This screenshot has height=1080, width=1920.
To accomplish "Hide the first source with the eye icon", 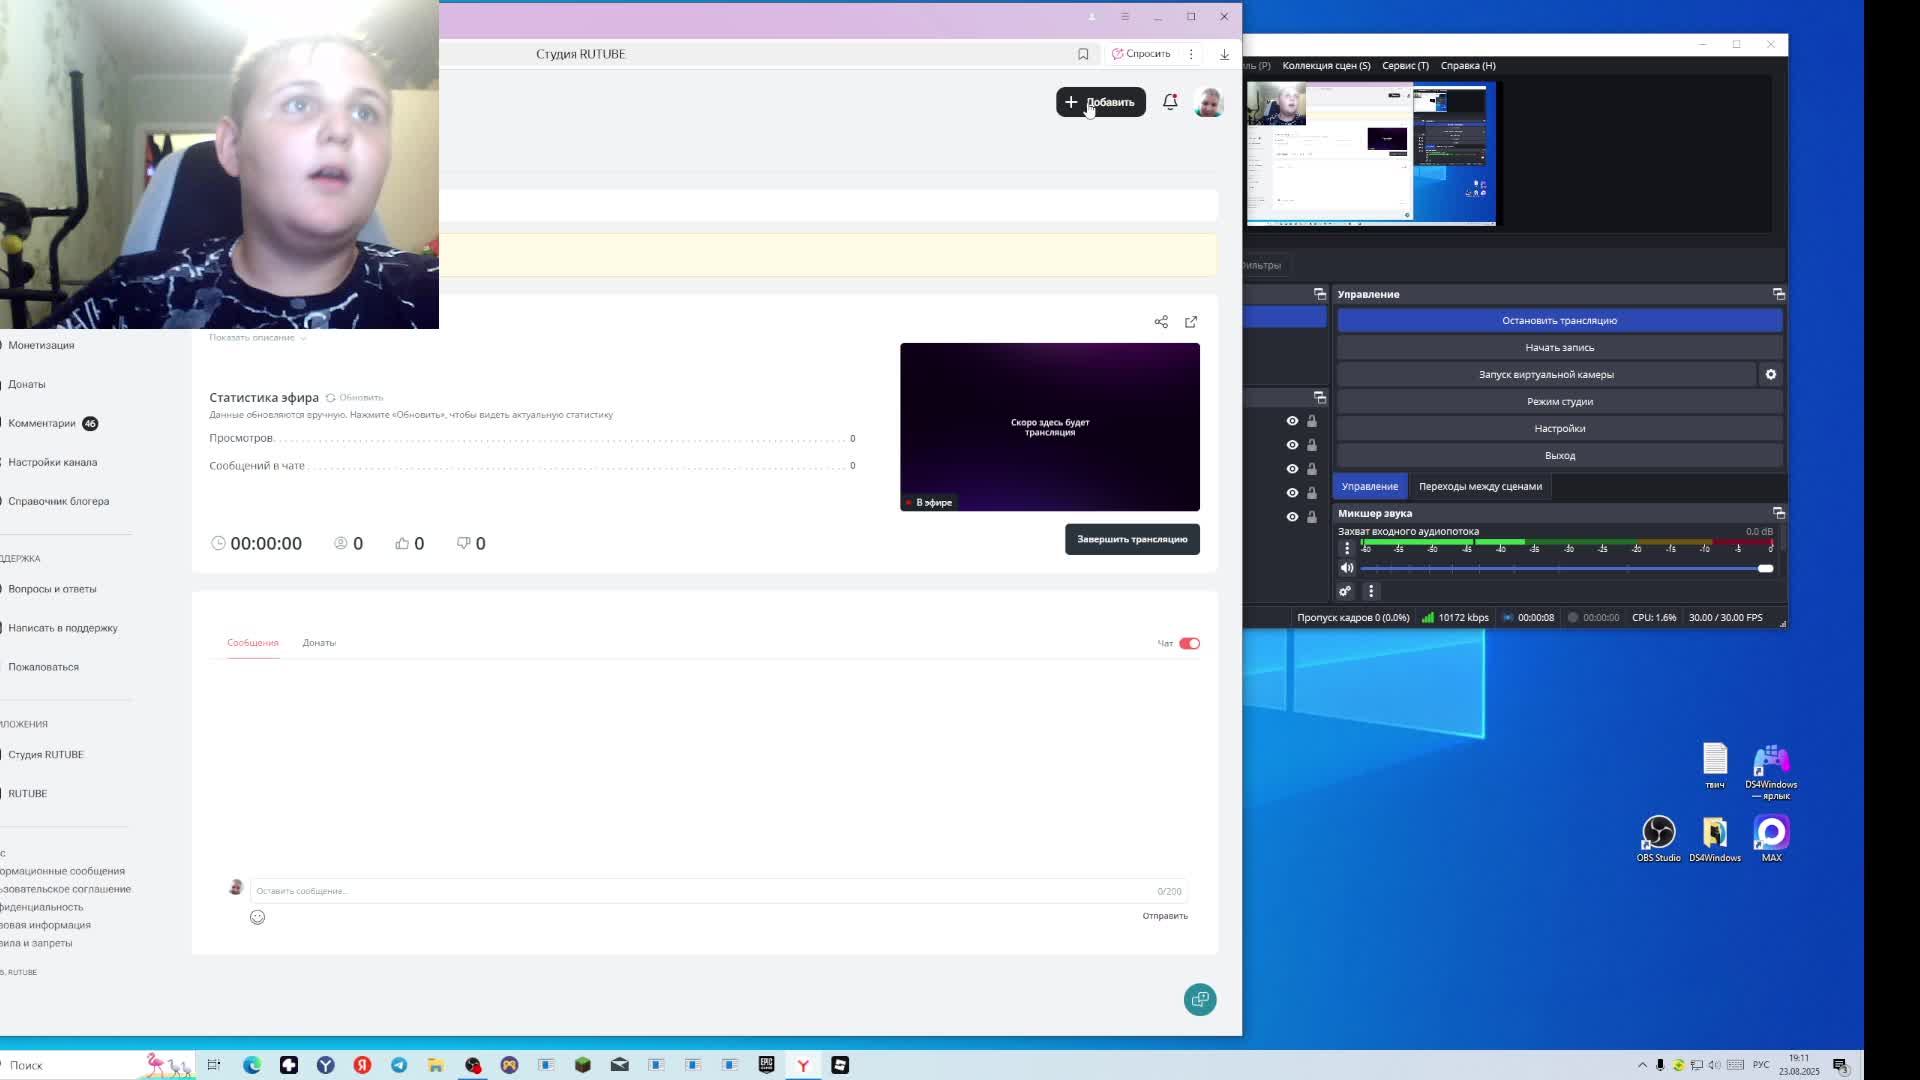I will coord(1292,421).
